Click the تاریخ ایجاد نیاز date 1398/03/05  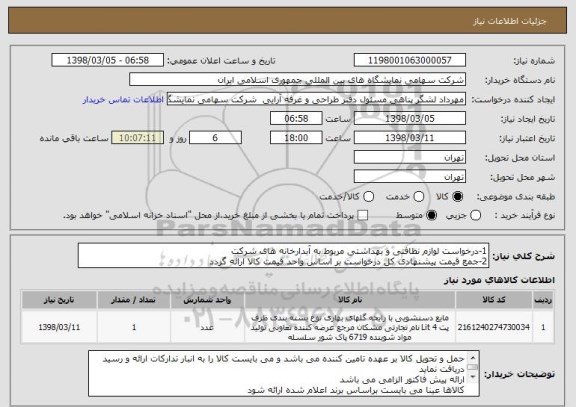(410, 119)
